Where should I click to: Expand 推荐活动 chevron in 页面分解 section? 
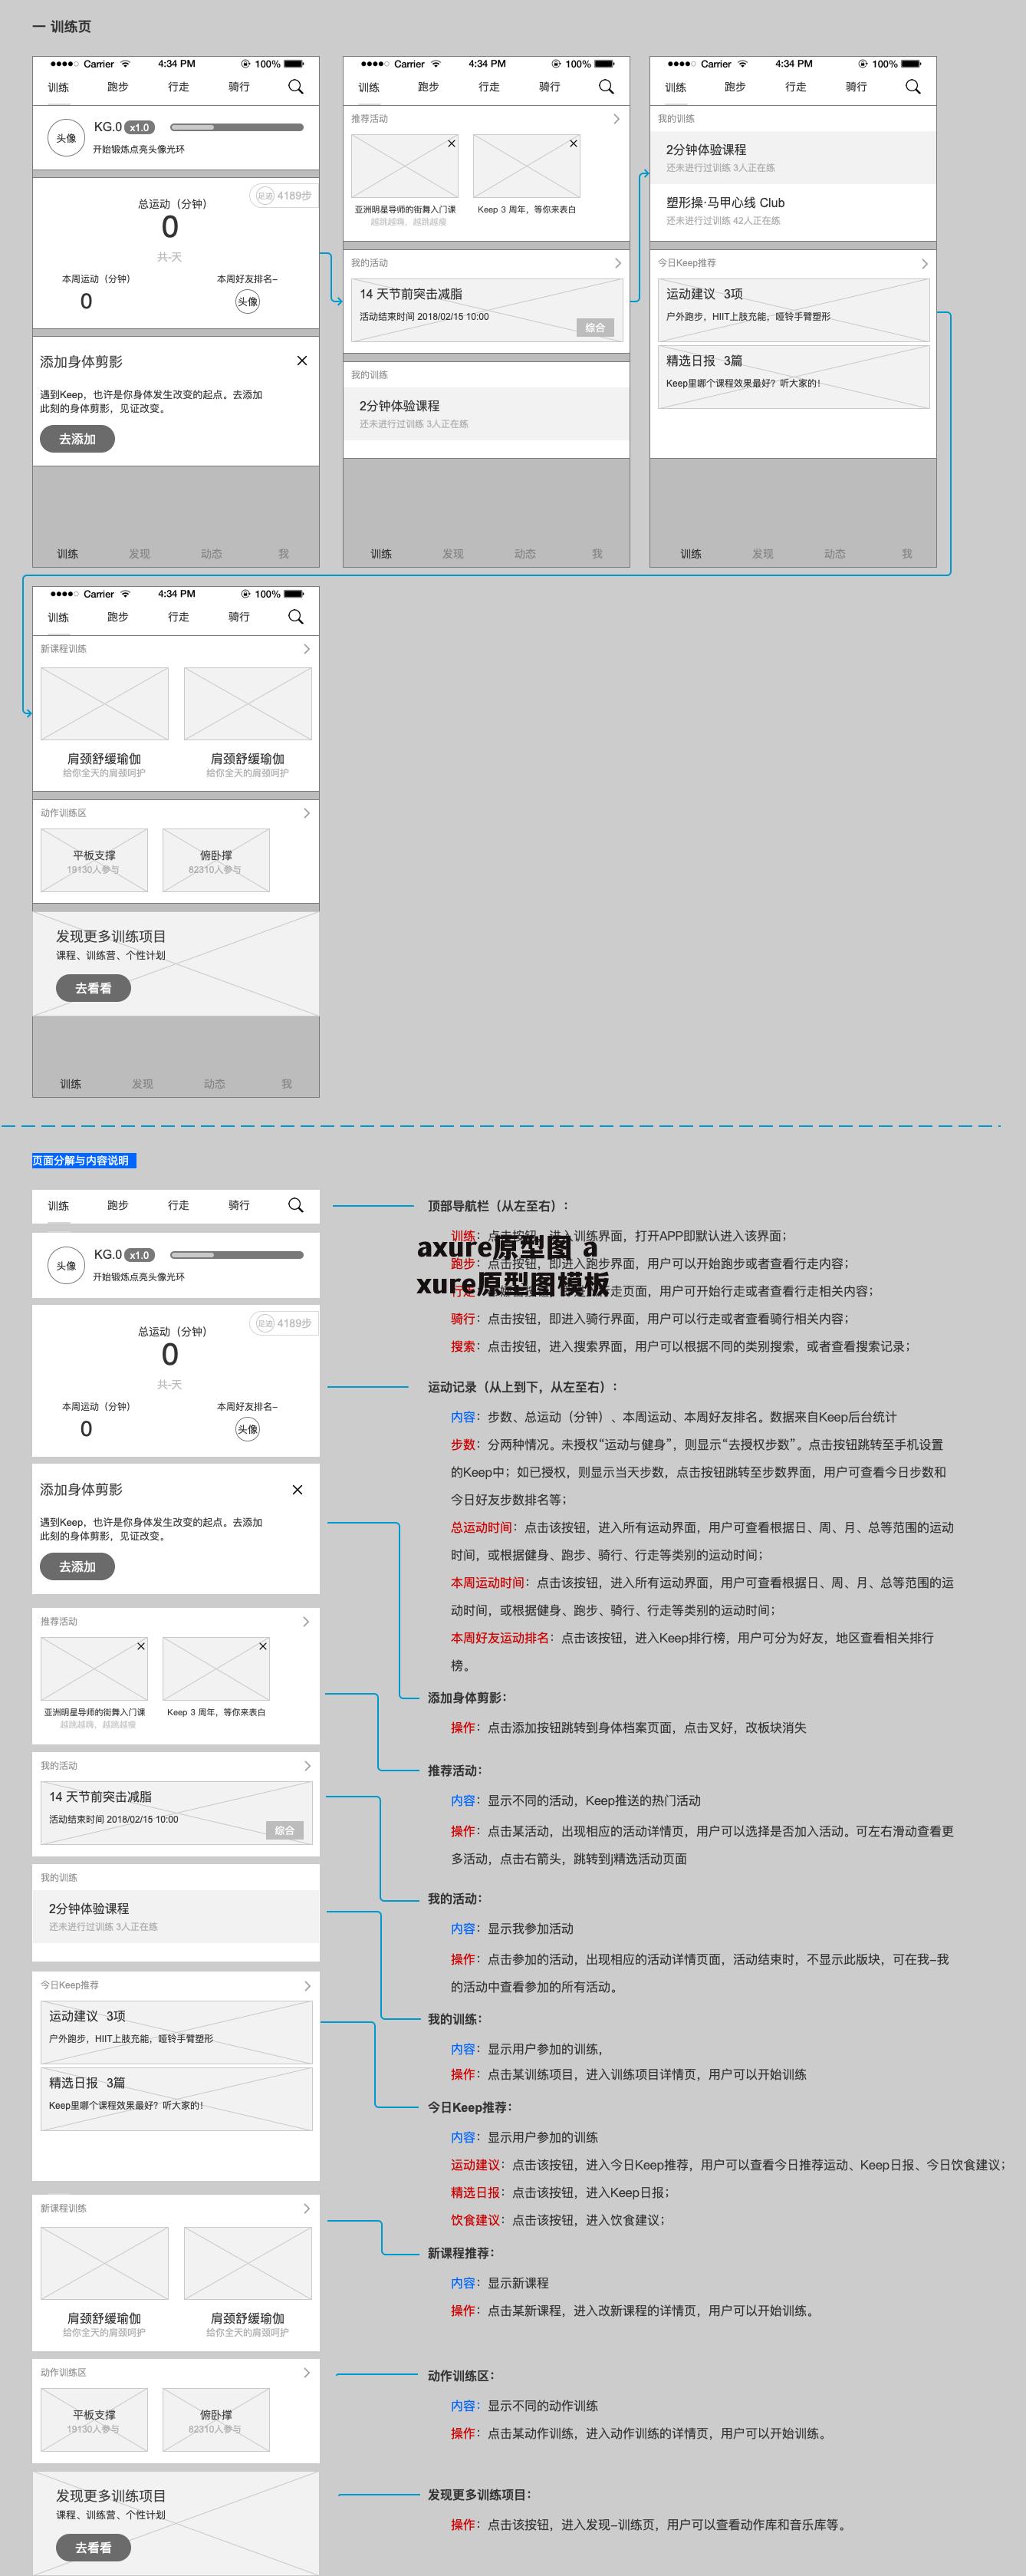tap(306, 1621)
